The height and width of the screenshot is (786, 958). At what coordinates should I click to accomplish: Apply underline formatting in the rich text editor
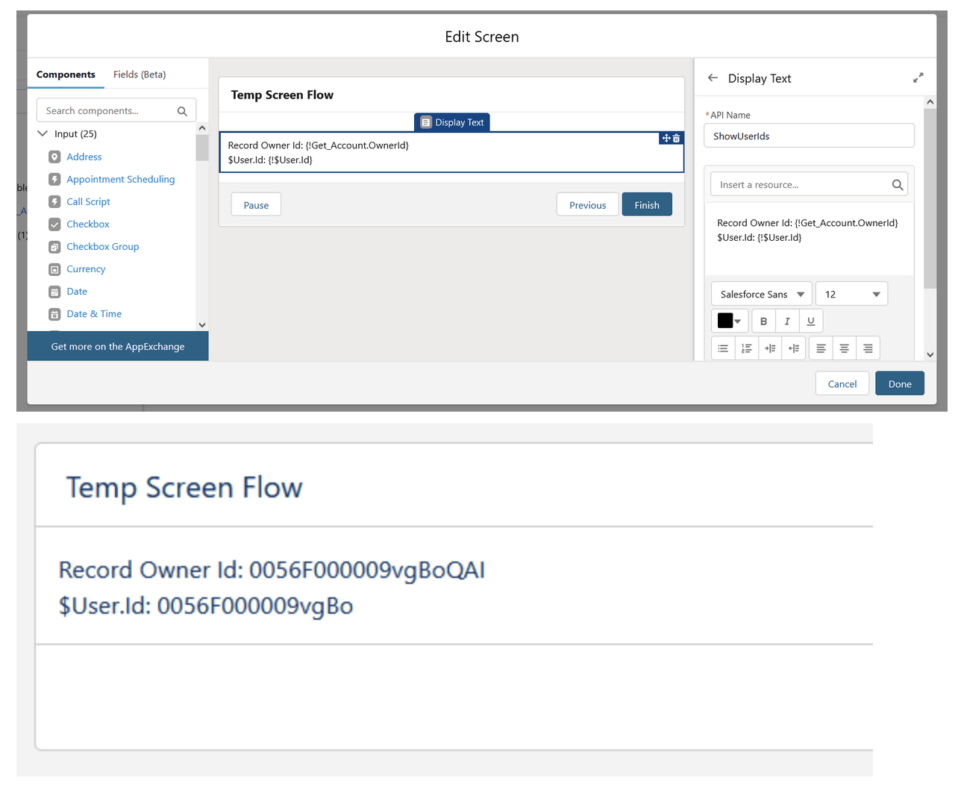pos(811,321)
